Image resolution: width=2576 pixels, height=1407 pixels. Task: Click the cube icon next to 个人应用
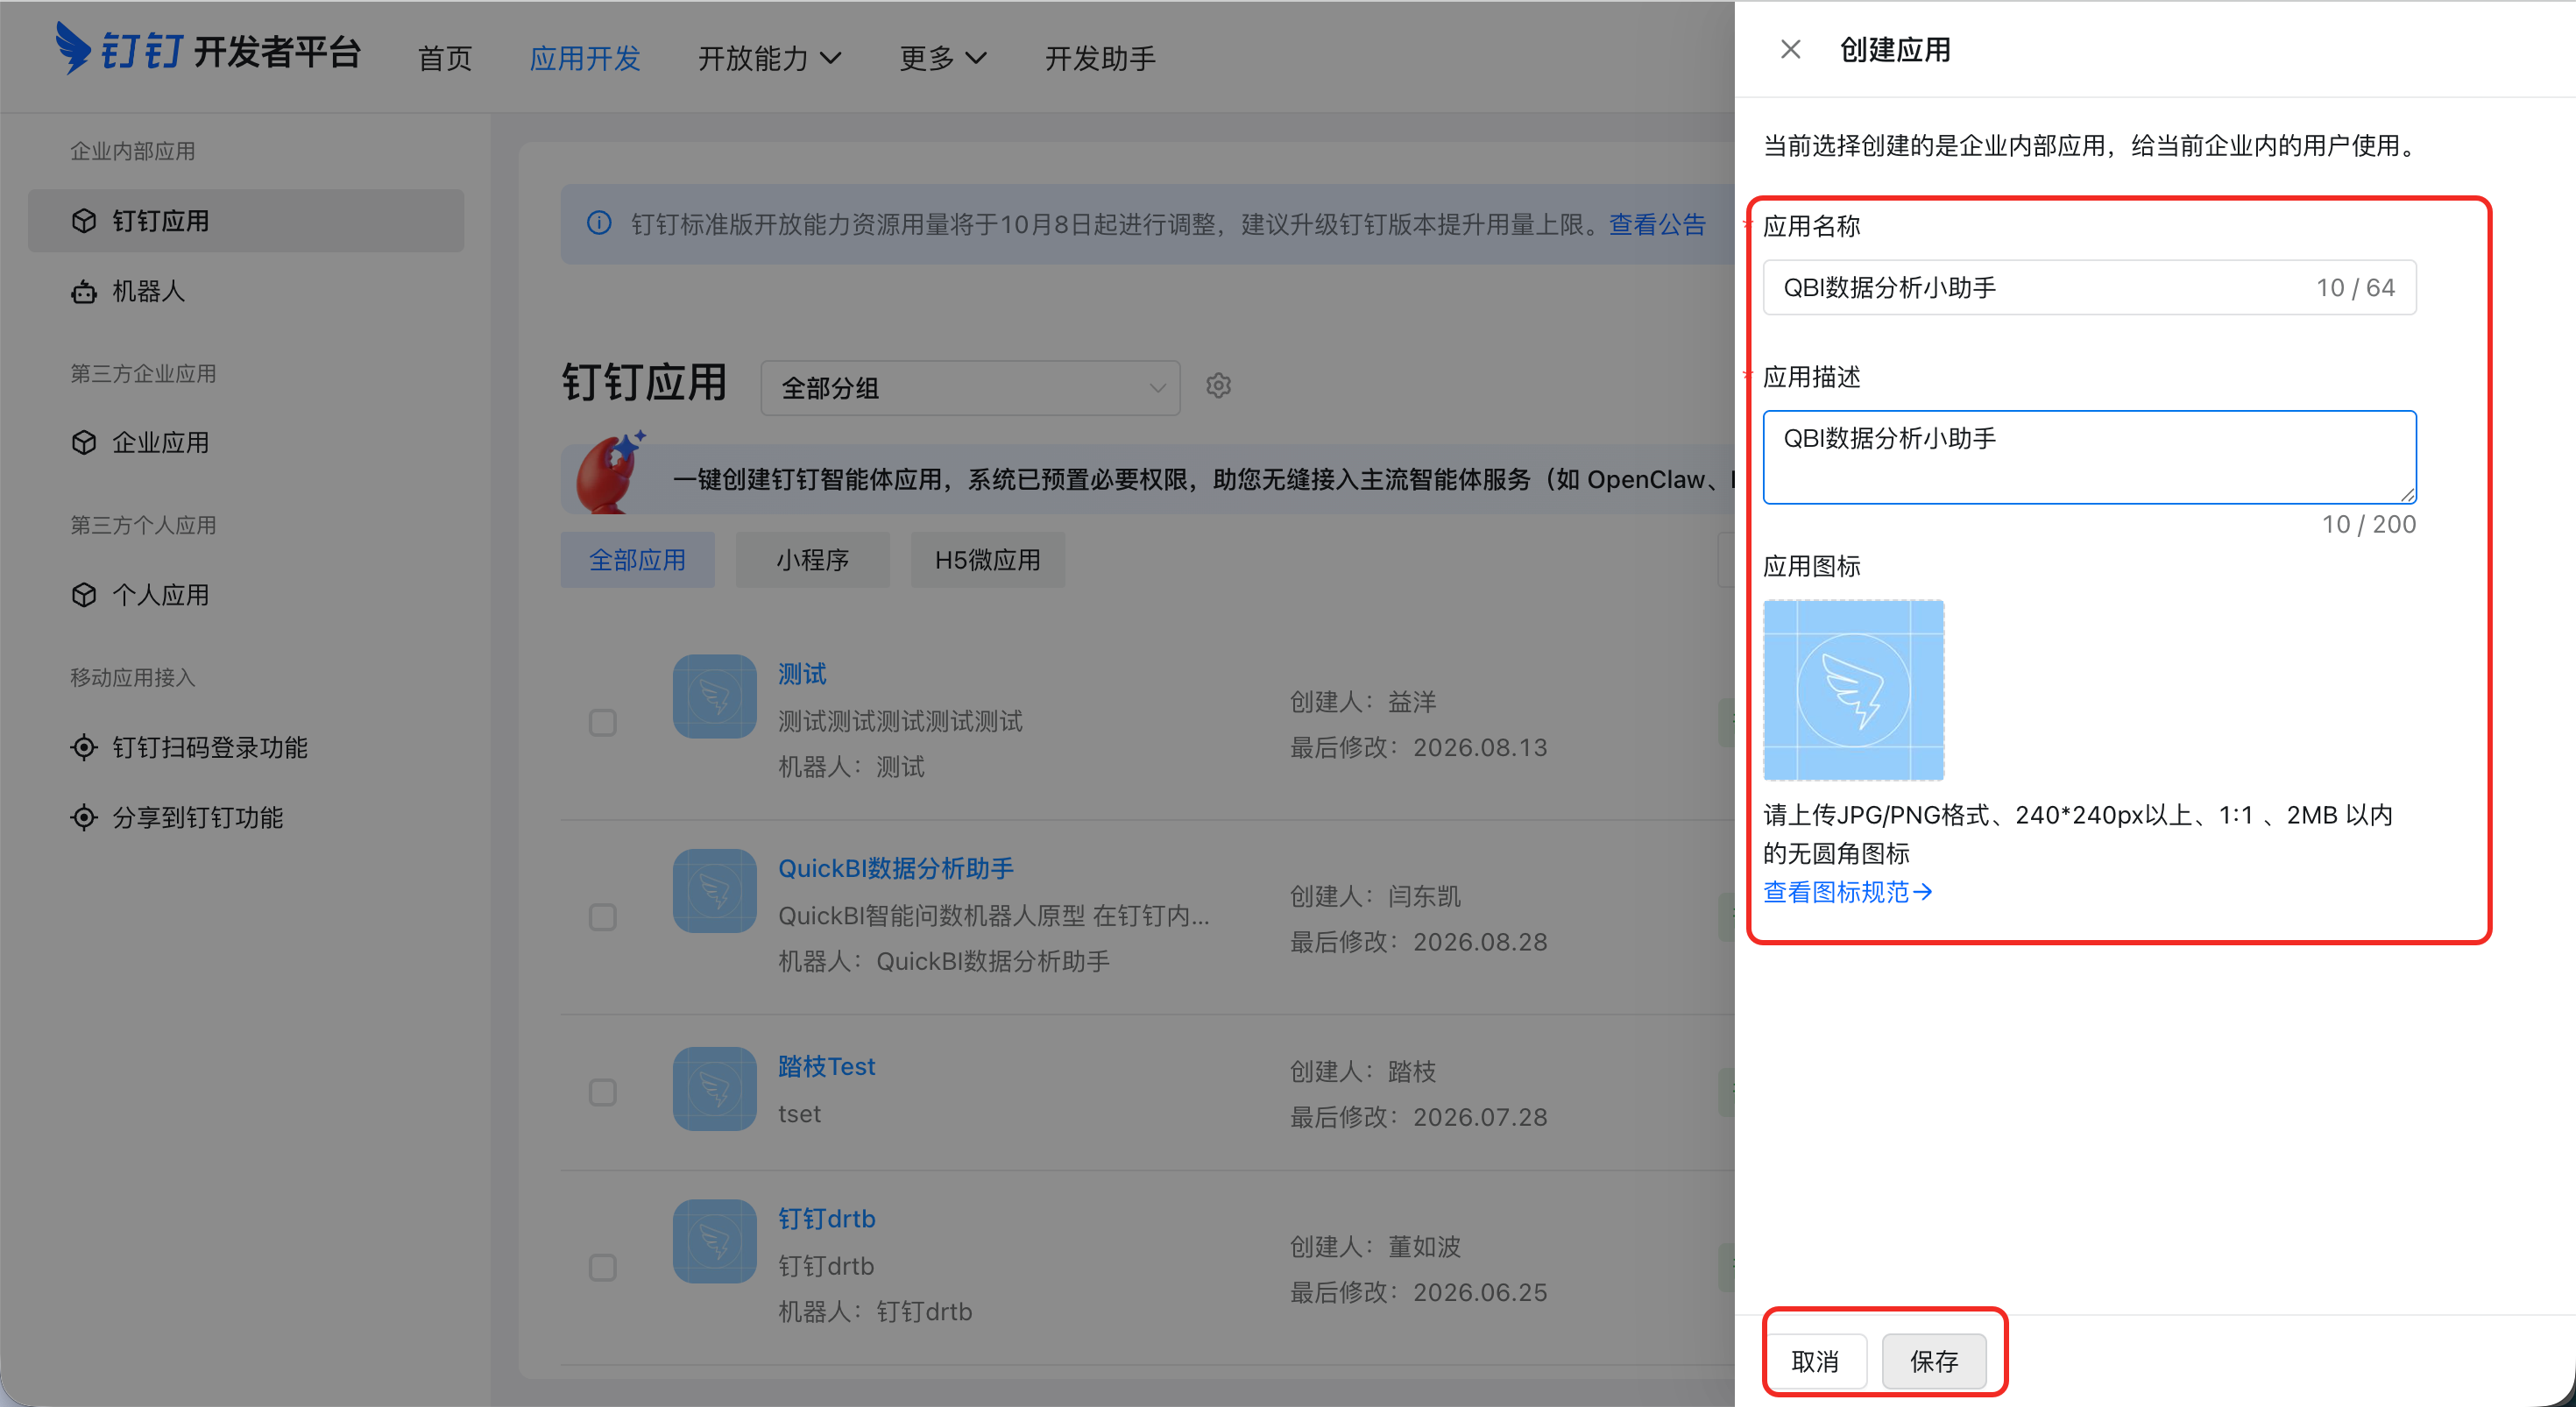tap(84, 595)
